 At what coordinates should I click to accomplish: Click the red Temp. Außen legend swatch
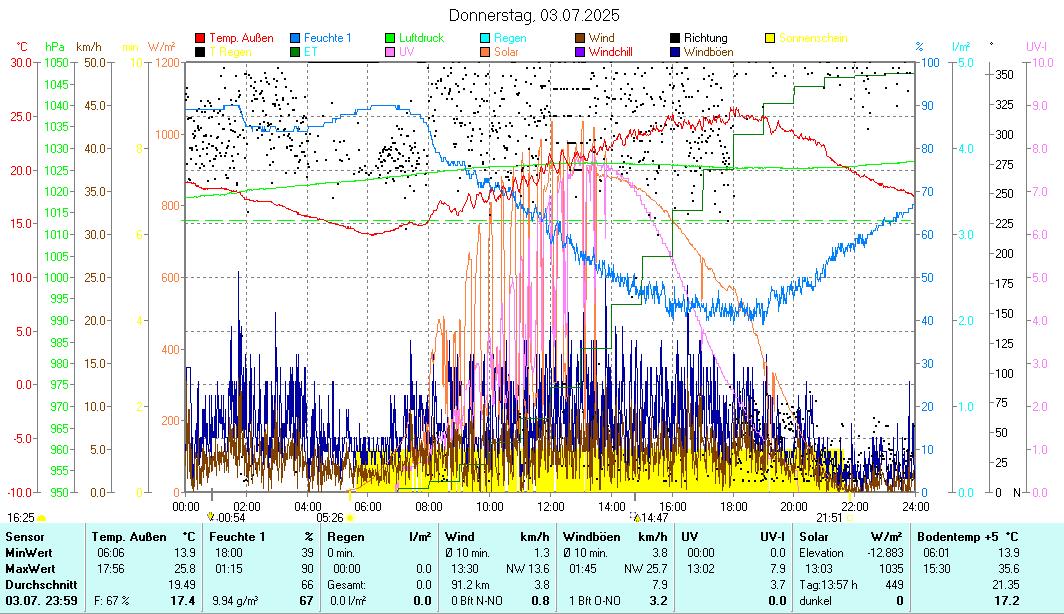coord(200,38)
